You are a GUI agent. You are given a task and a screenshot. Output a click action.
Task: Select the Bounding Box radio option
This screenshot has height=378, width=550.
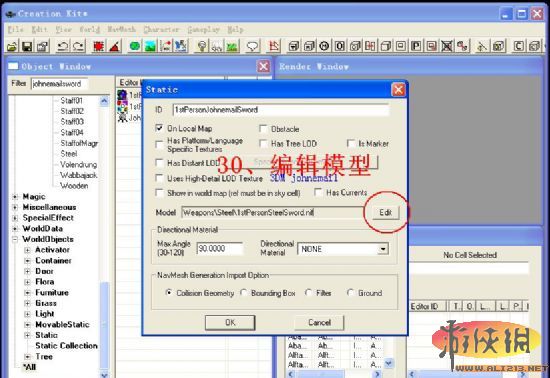pyautogui.click(x=243, y=293)
